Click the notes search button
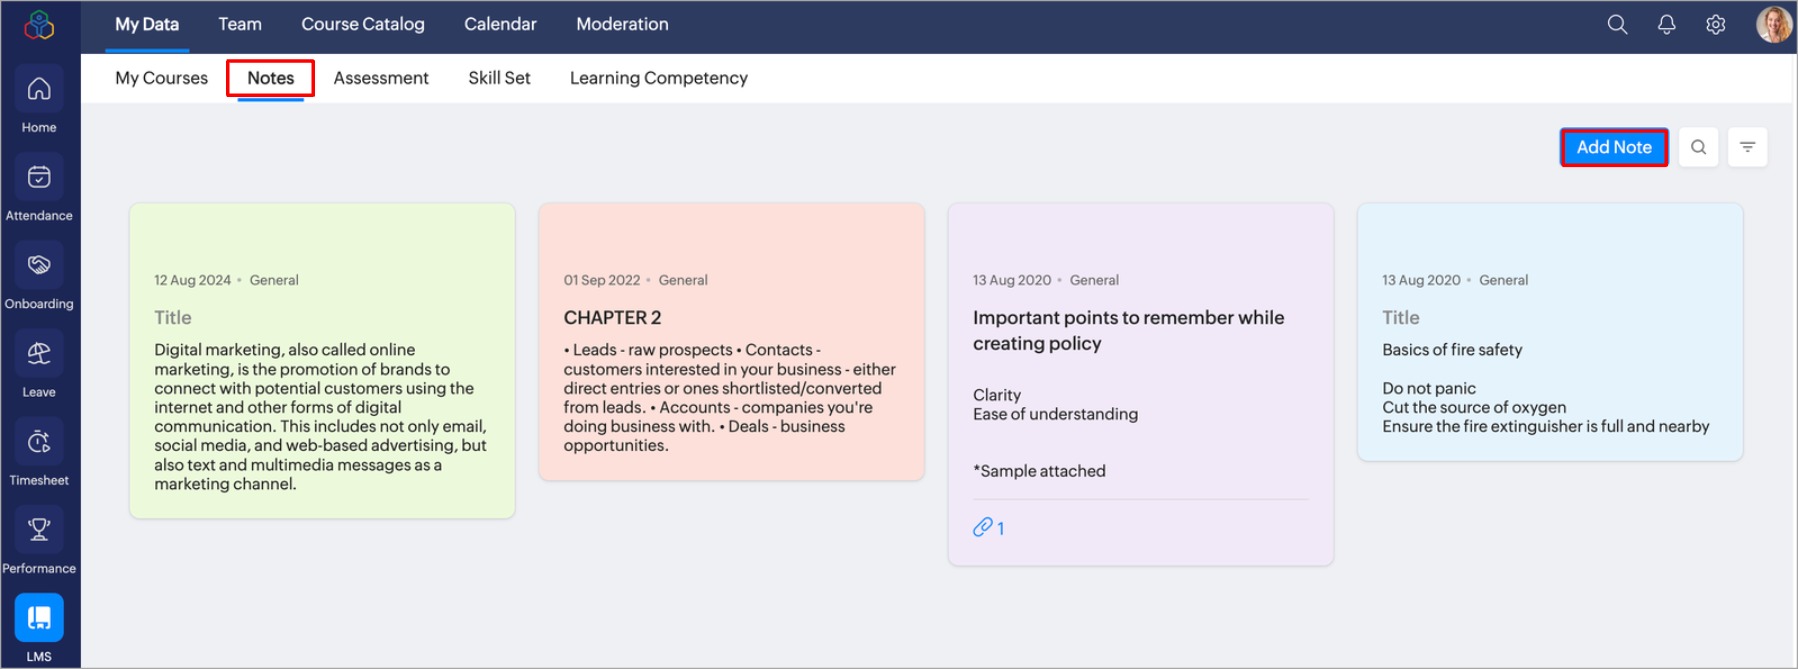1798x669 pixels. click(1698, 147)
